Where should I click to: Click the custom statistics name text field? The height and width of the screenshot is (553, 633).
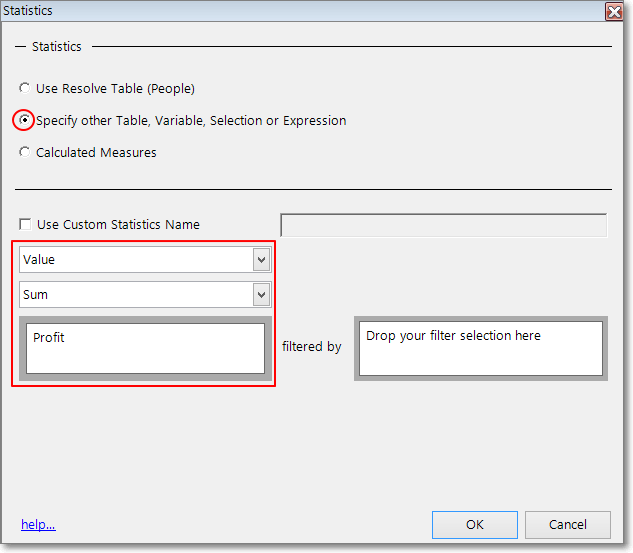(443, 225)
